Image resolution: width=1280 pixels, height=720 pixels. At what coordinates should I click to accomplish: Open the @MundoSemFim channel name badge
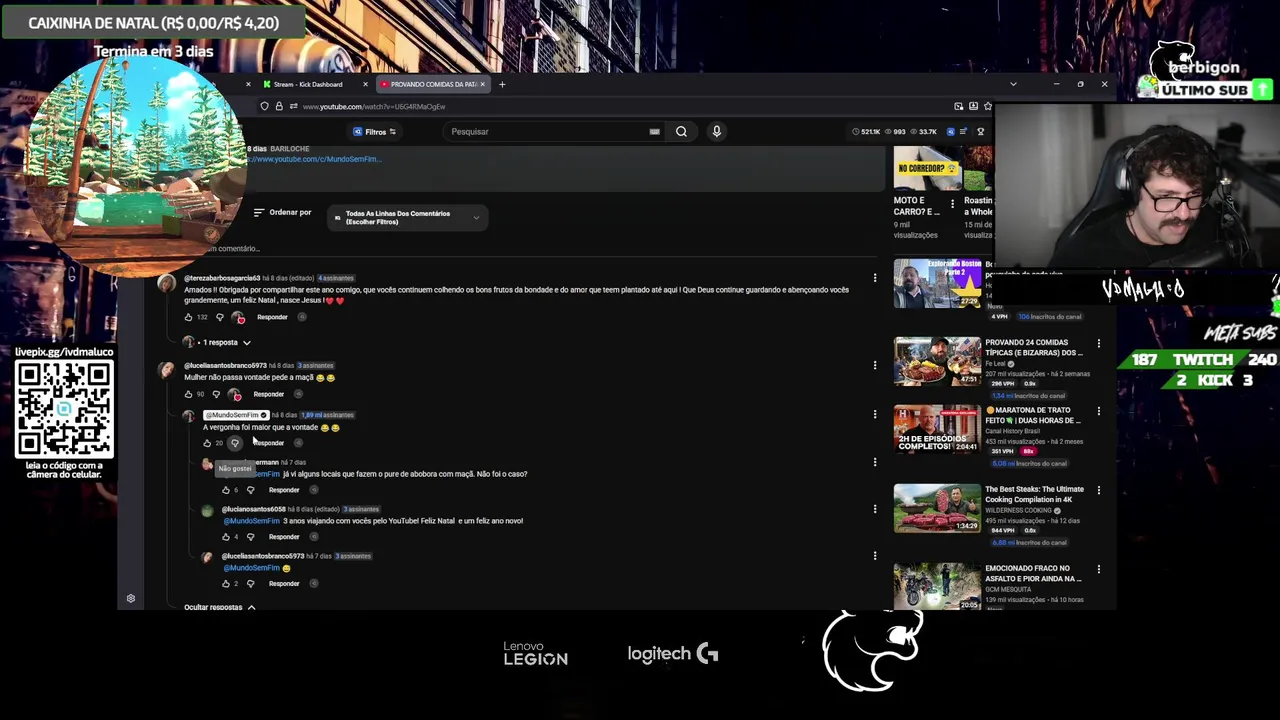click(235, 415)
